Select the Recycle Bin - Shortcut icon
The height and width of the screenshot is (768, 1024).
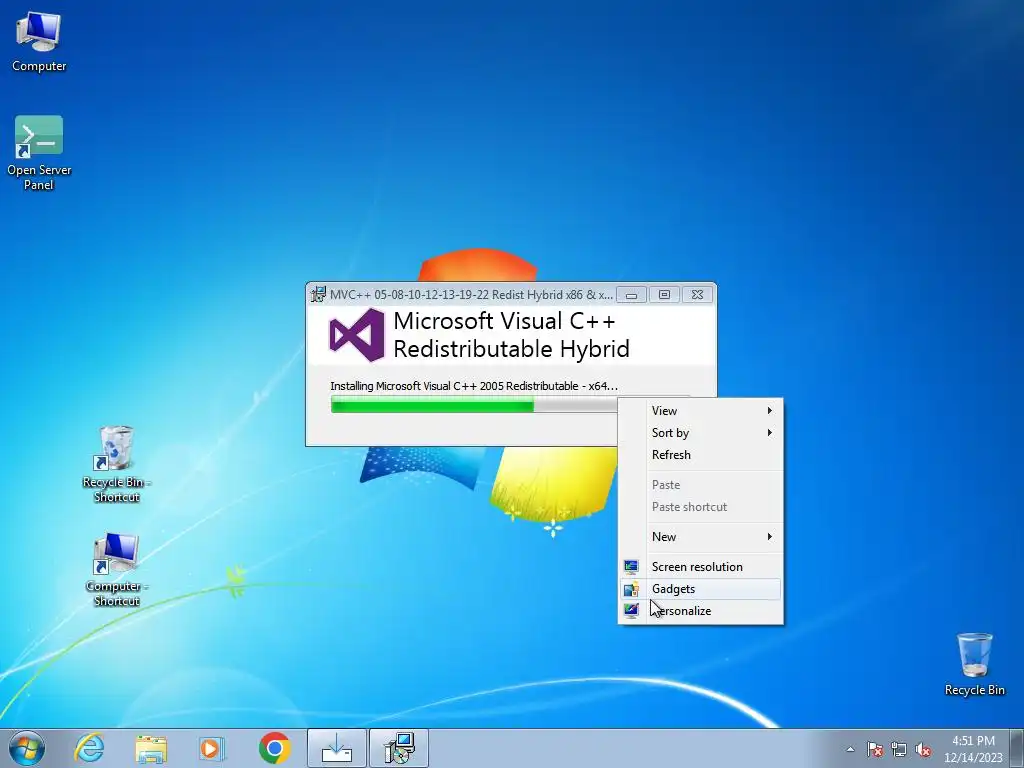[116, 464]
